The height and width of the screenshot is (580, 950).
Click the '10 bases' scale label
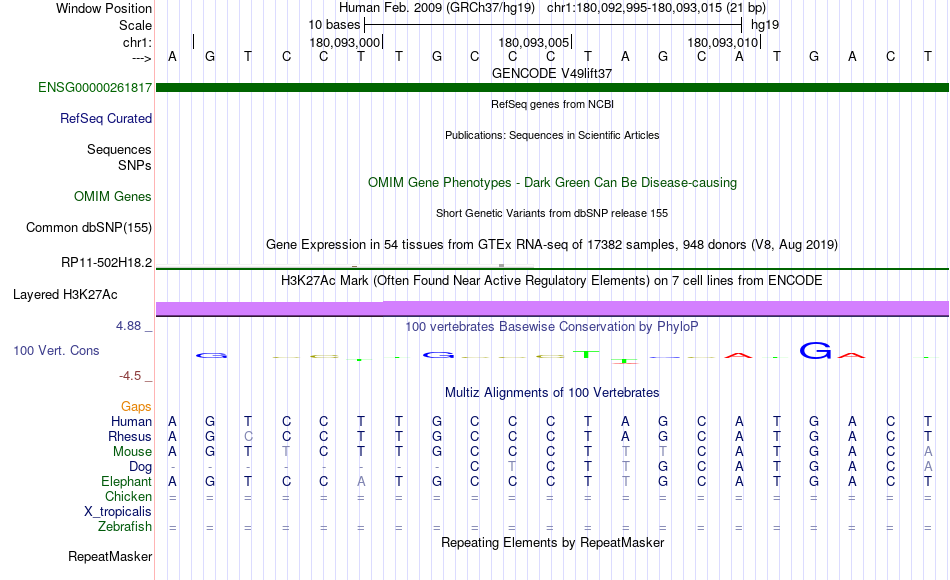(x=334, y=25)
